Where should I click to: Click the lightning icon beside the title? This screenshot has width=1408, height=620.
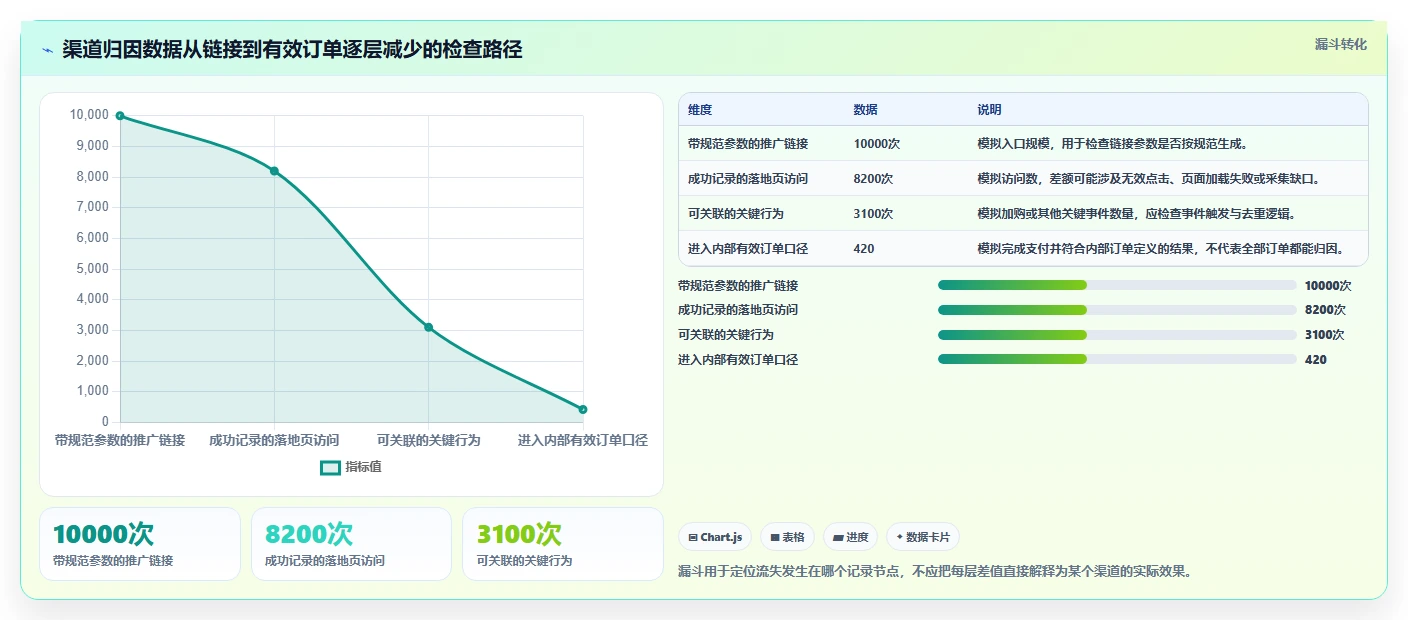click(47, 50)
